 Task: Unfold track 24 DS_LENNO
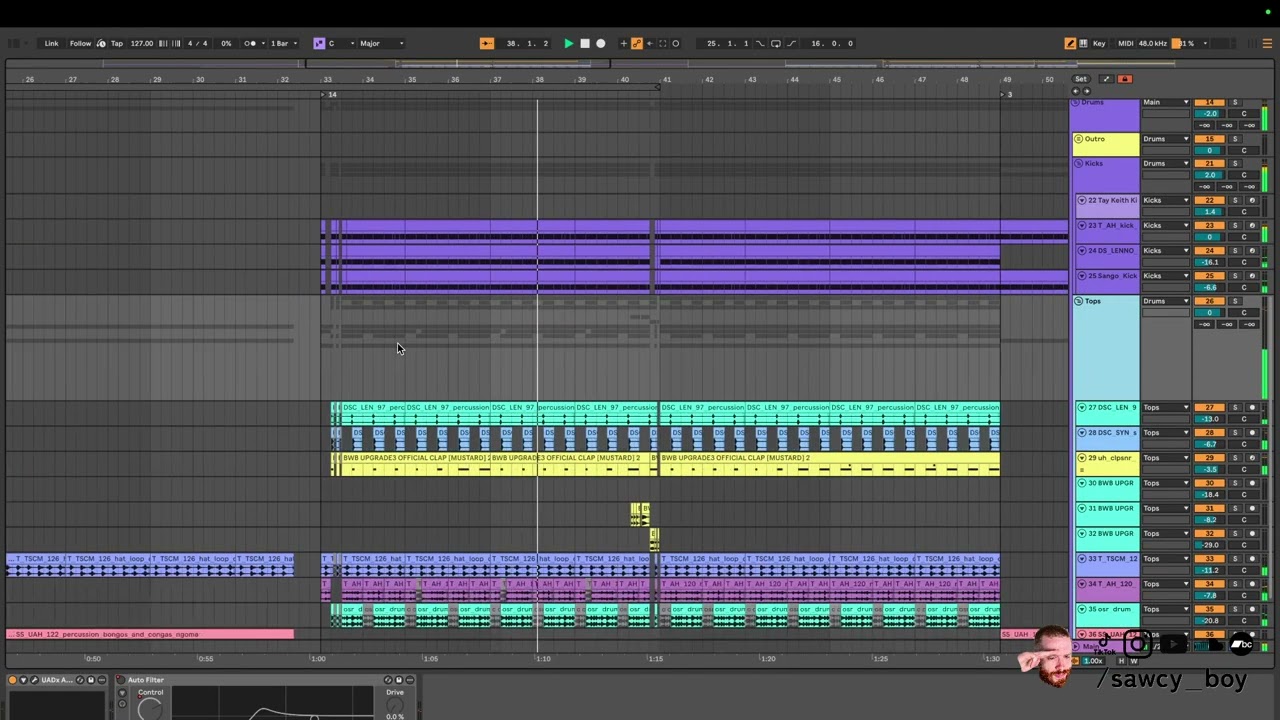[1082, 250]
